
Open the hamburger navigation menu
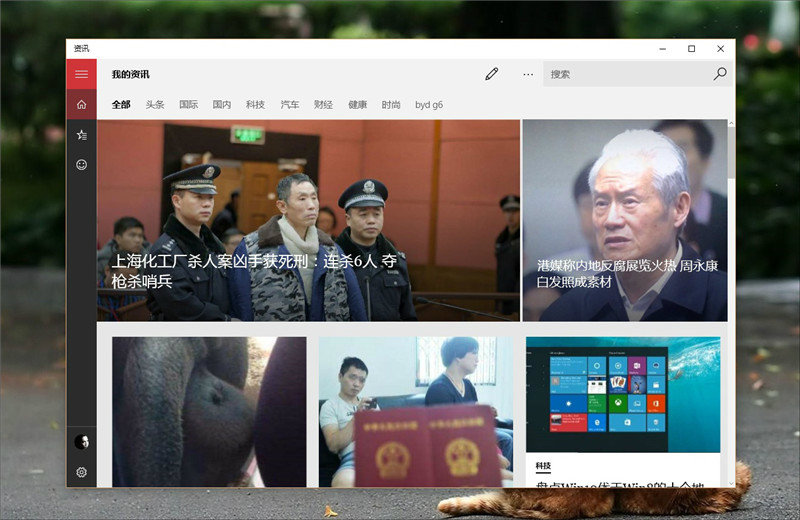[81, 74]
